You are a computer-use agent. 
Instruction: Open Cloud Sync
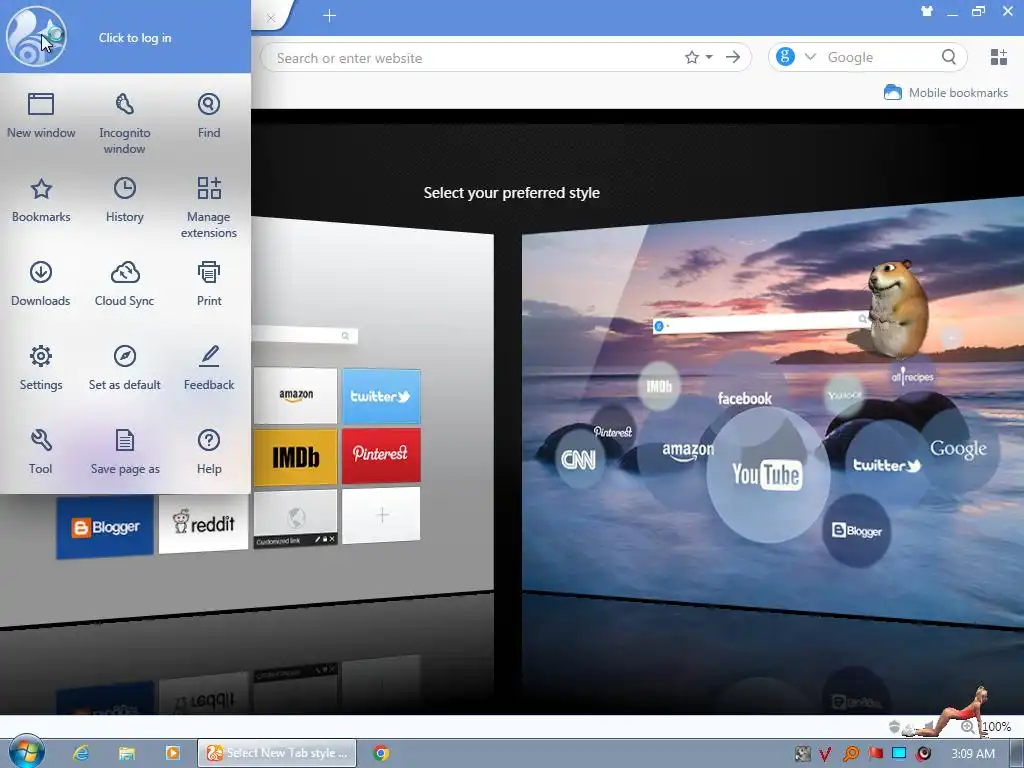coord(124,284)
